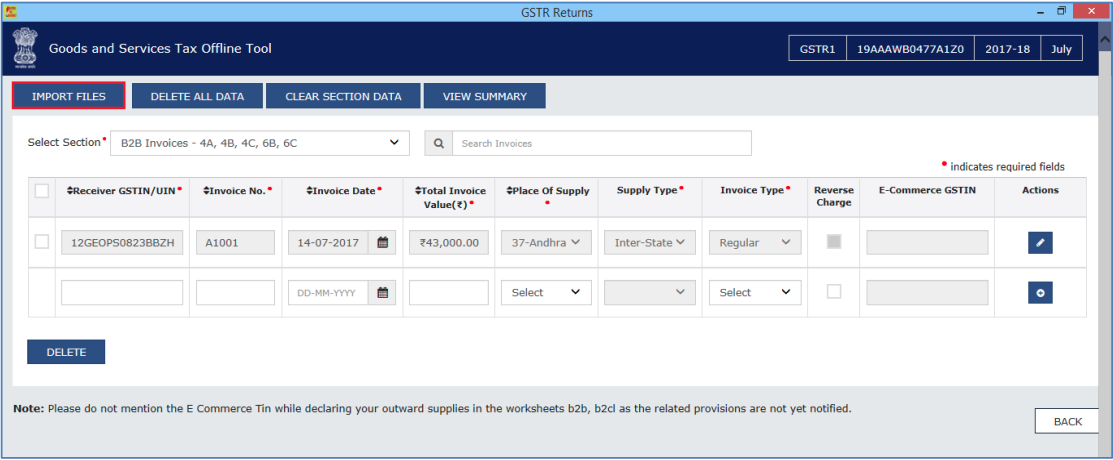Click the CLEAR SECTION DATA button
The height and width of the screenshot is (460, 1113).
click(x=344, y=96)
